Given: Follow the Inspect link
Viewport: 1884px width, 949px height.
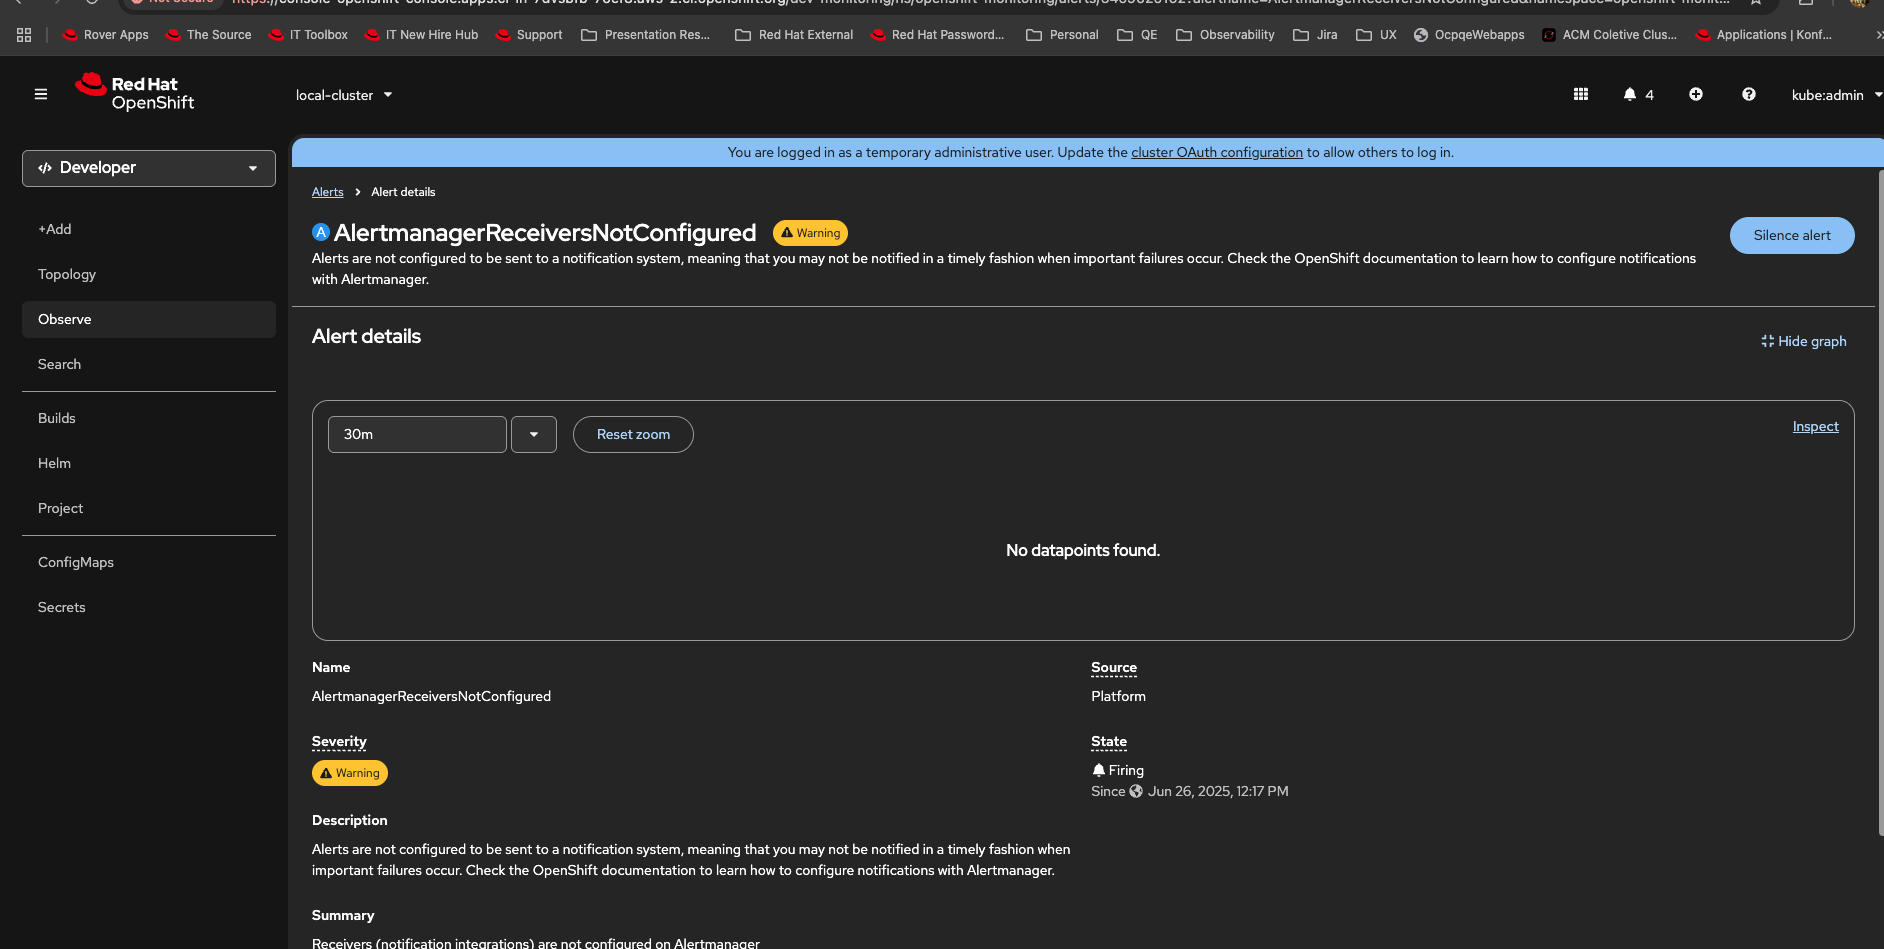Looking at the screenshot, I should pyautogui.click(x=1816, y=426).
